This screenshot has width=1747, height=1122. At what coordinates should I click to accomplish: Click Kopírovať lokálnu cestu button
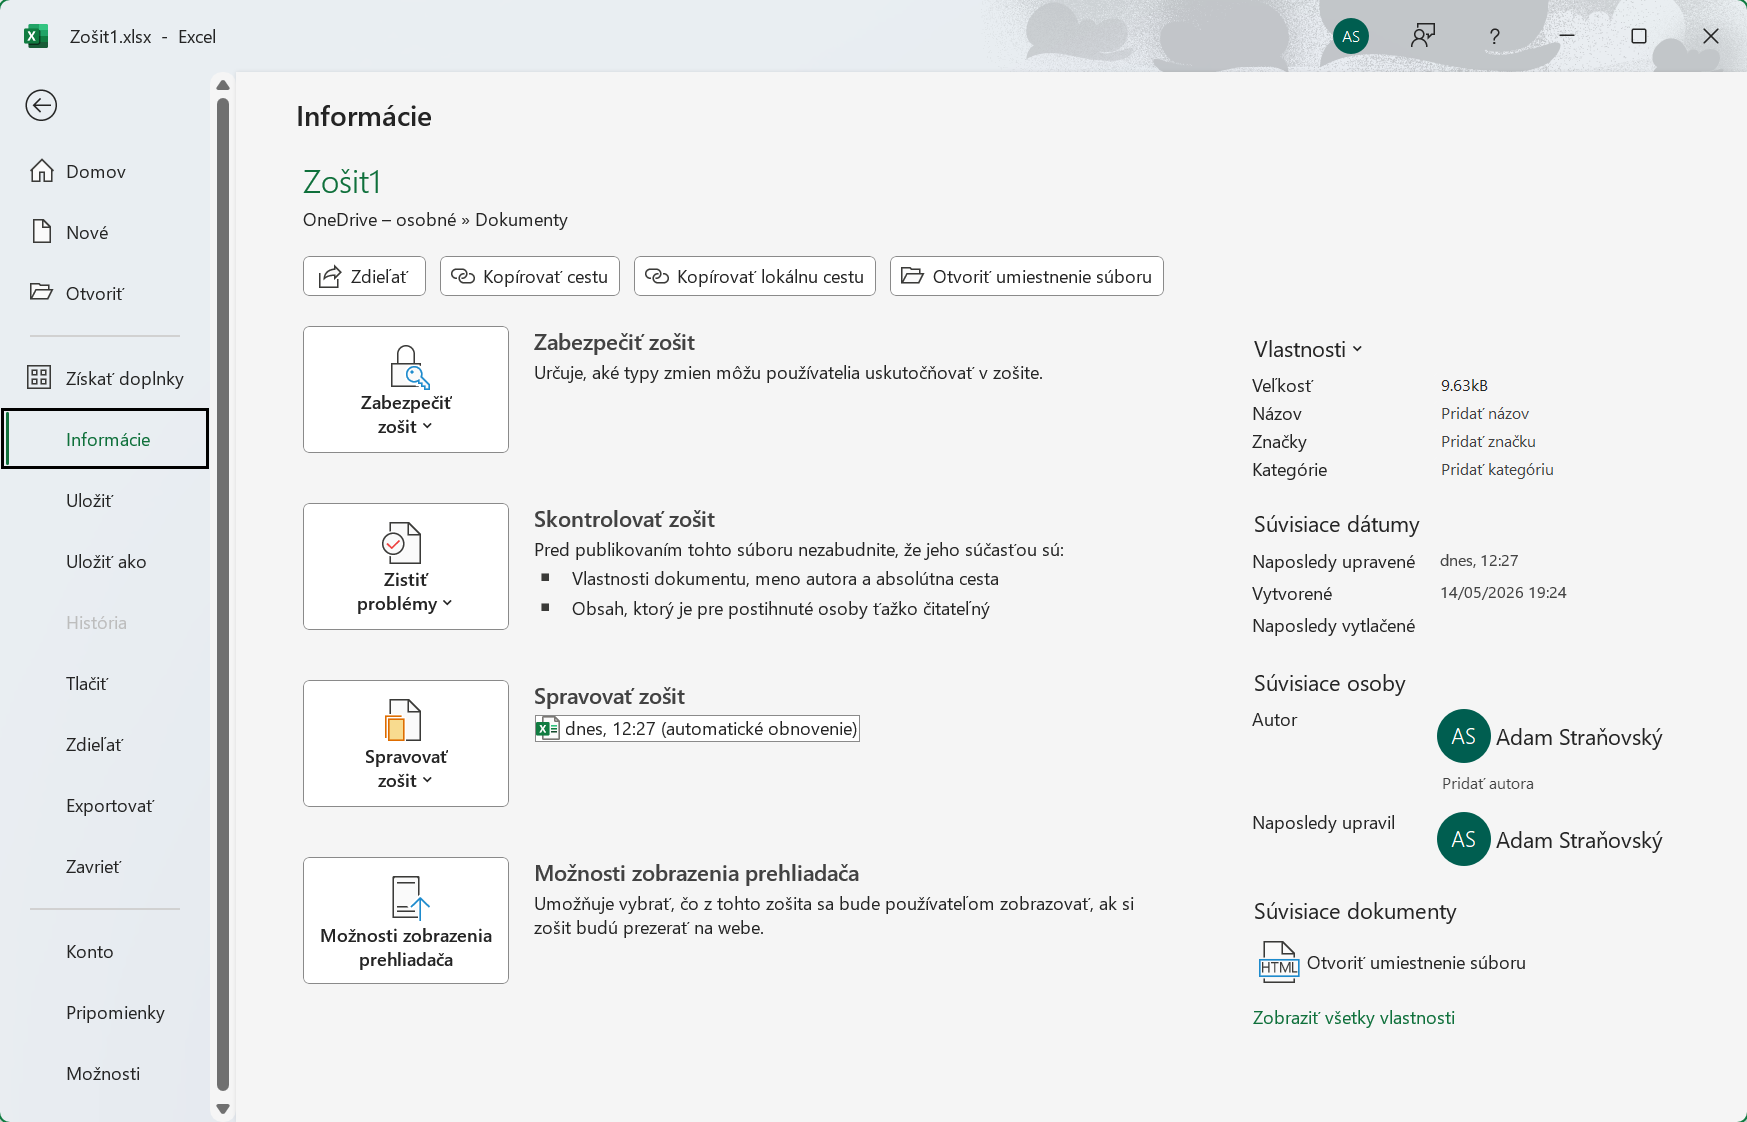pyautogui.click(x=755, y=276)
